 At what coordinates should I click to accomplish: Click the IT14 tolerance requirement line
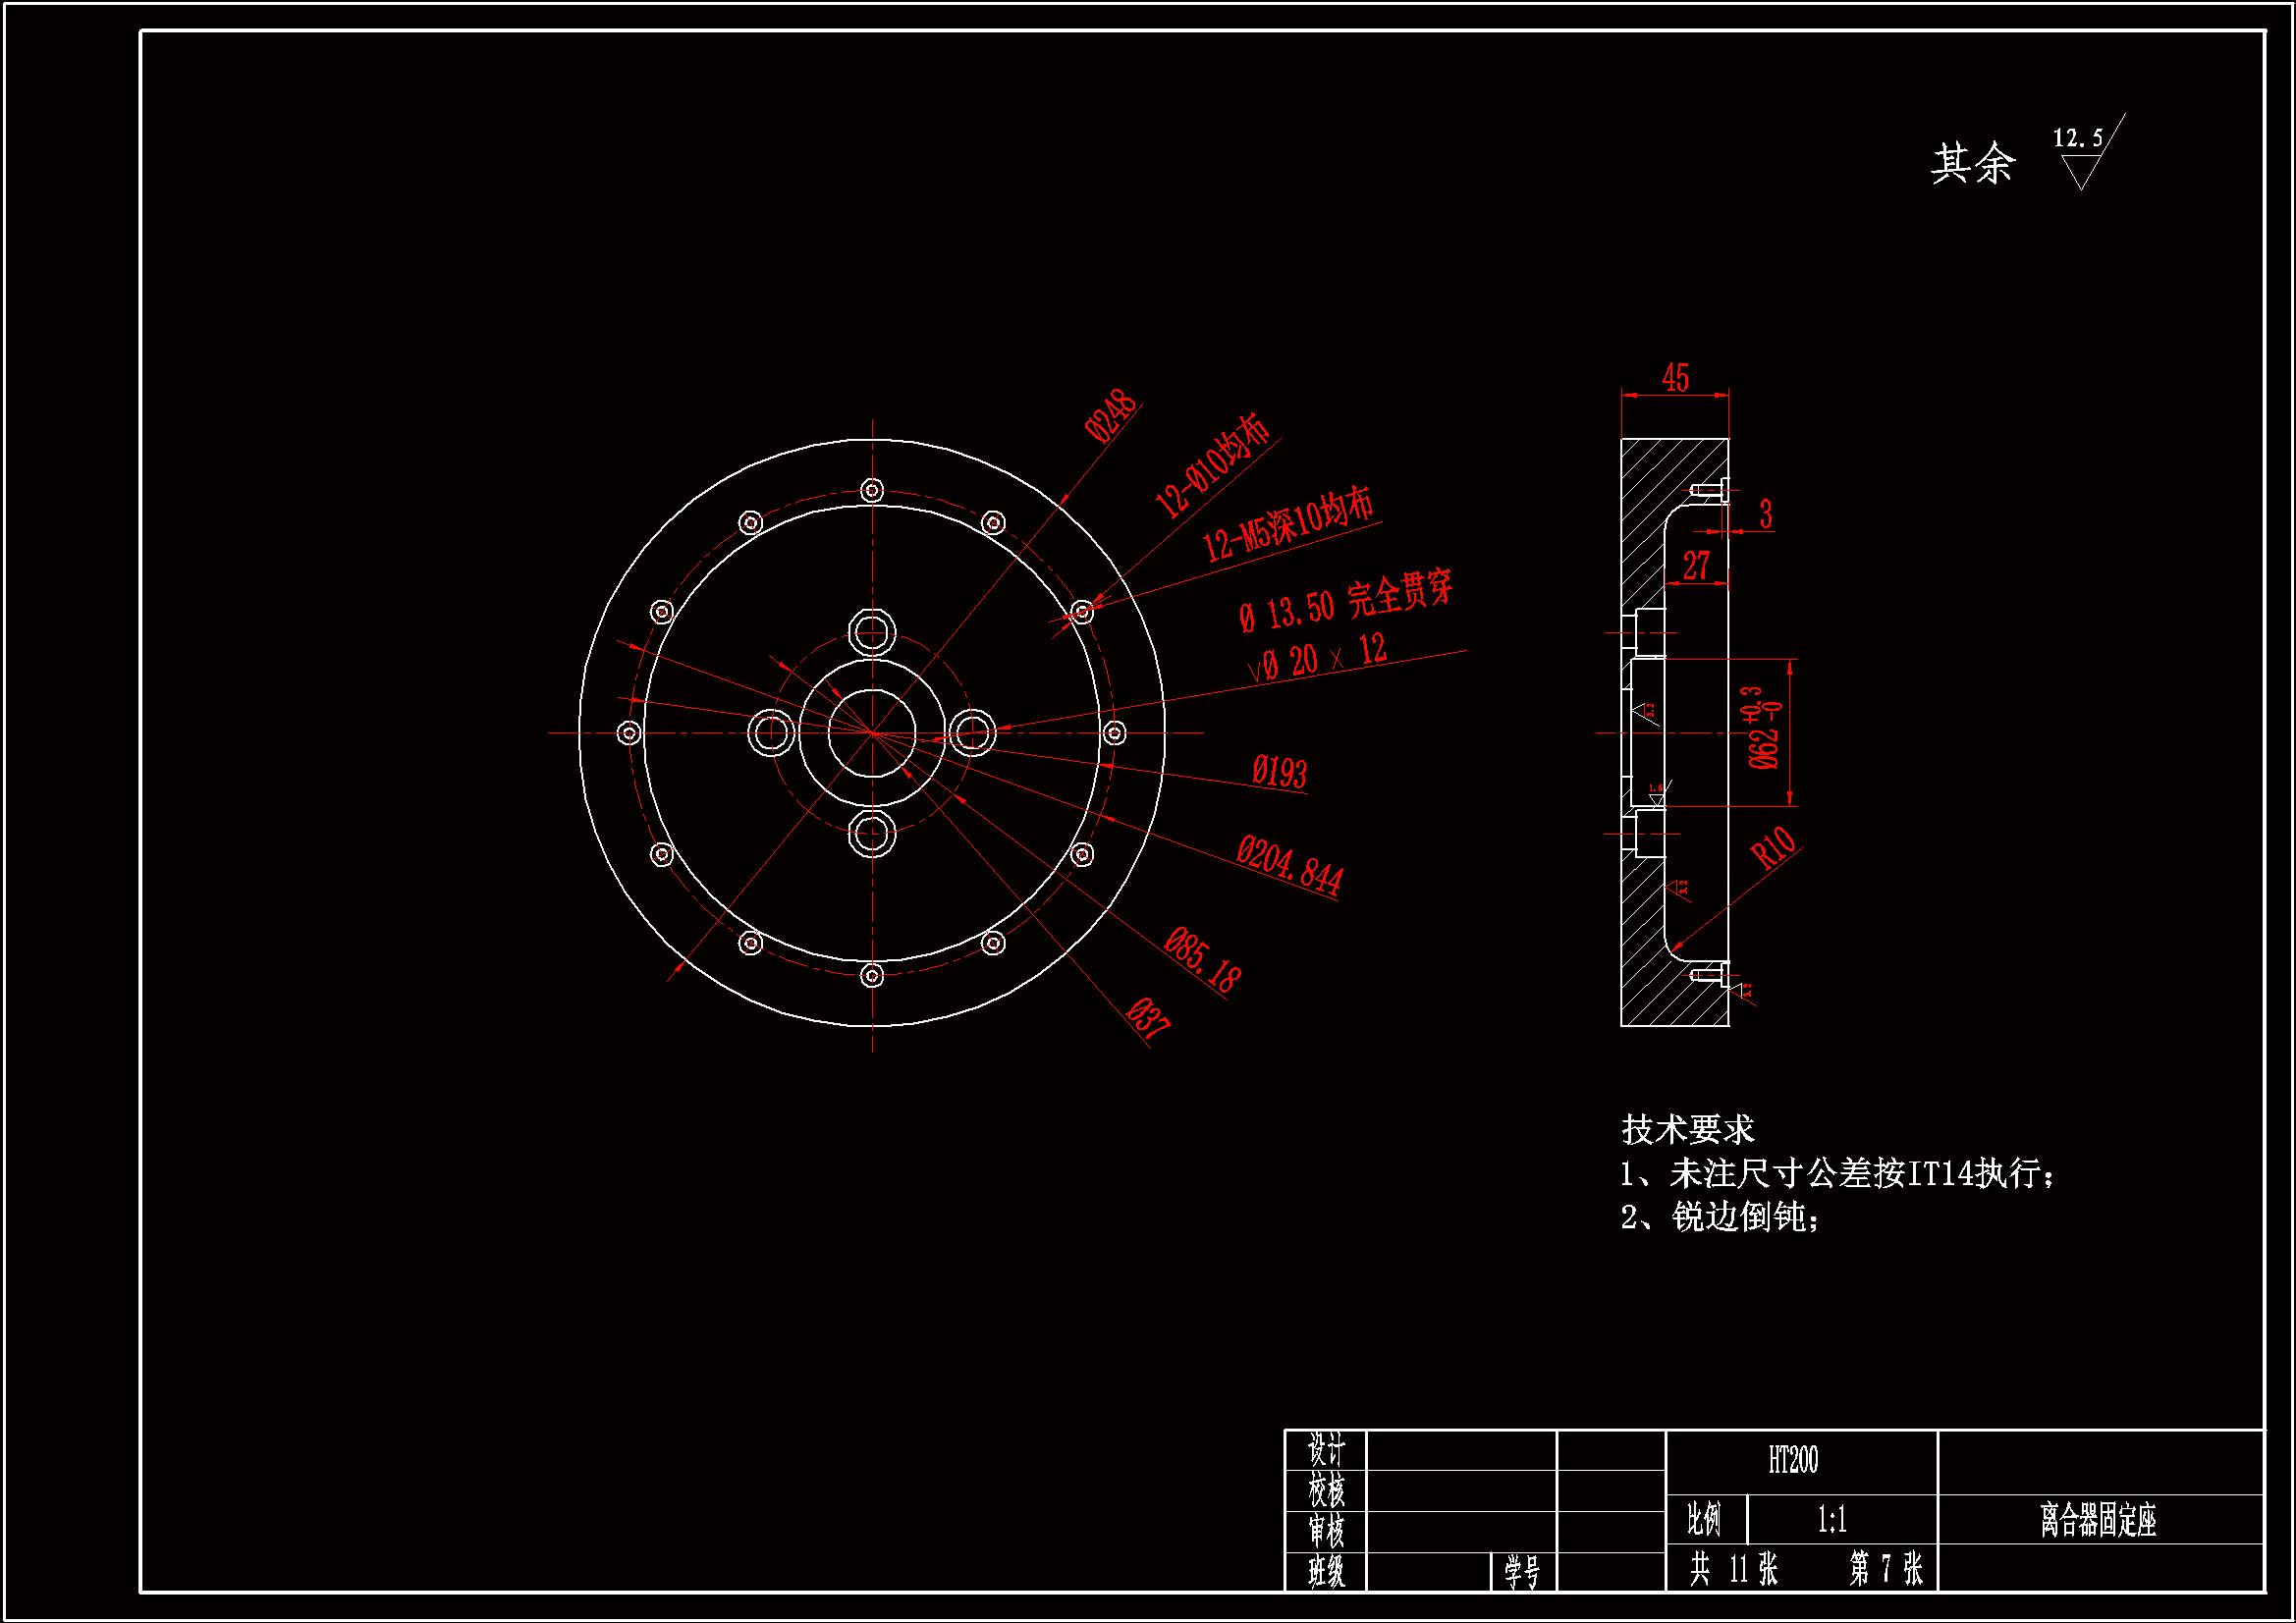tap(1837, 1173)
